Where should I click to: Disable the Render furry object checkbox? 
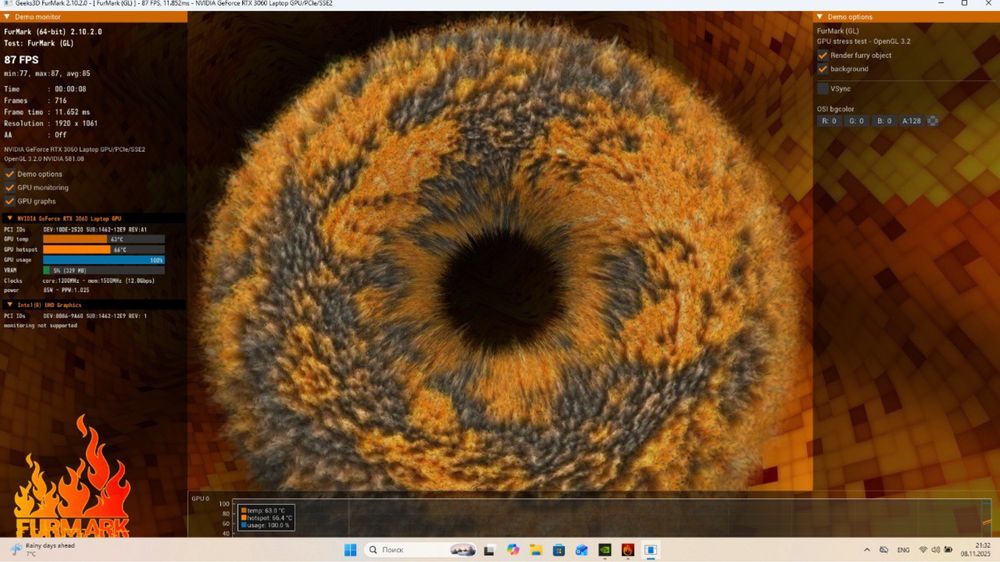pos(823,55)
